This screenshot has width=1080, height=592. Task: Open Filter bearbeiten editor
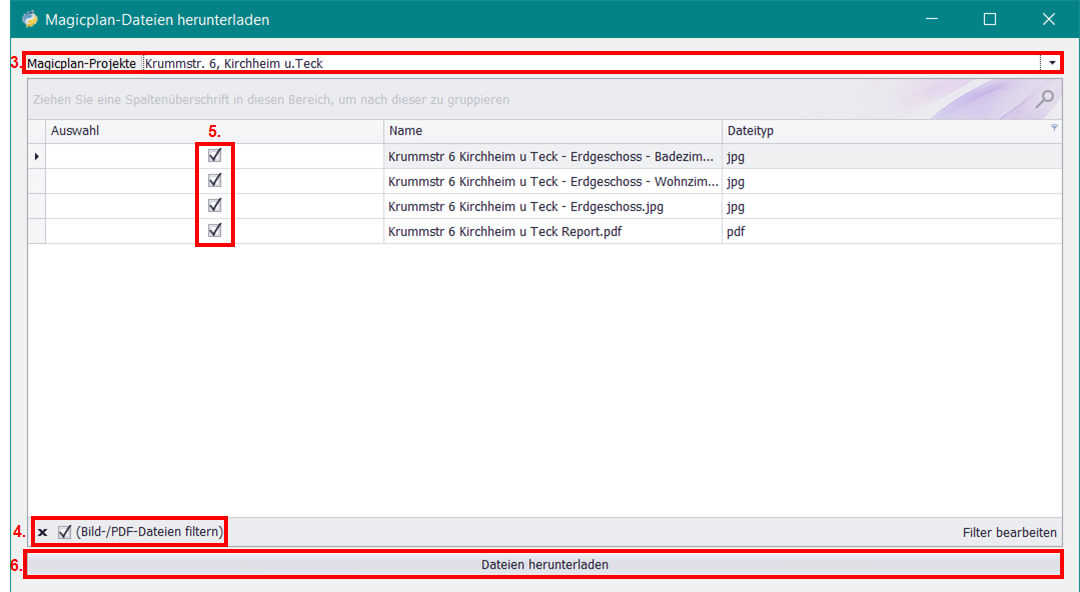(1009, 533)
